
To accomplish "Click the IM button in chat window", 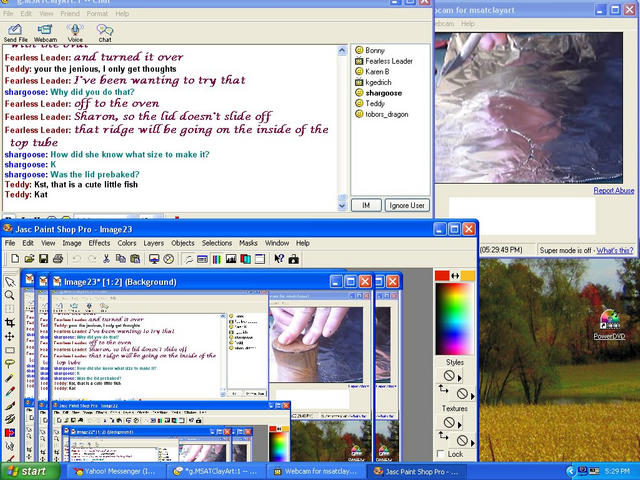I will (366, 205).
